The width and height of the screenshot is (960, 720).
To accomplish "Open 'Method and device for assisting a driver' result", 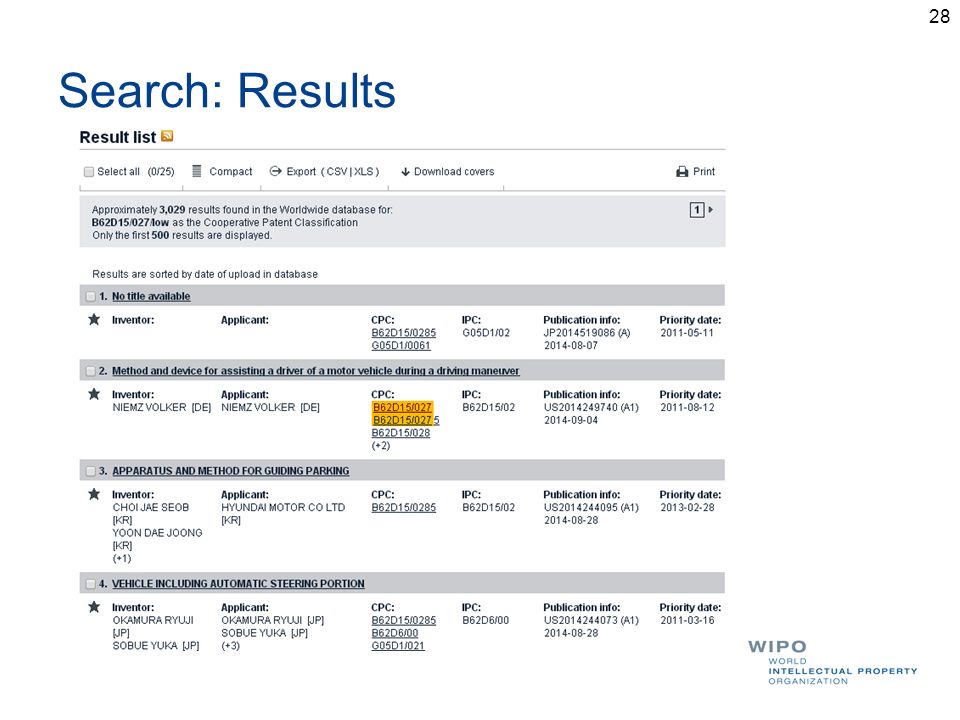I will pyautogui.click(x=315, y=371).
